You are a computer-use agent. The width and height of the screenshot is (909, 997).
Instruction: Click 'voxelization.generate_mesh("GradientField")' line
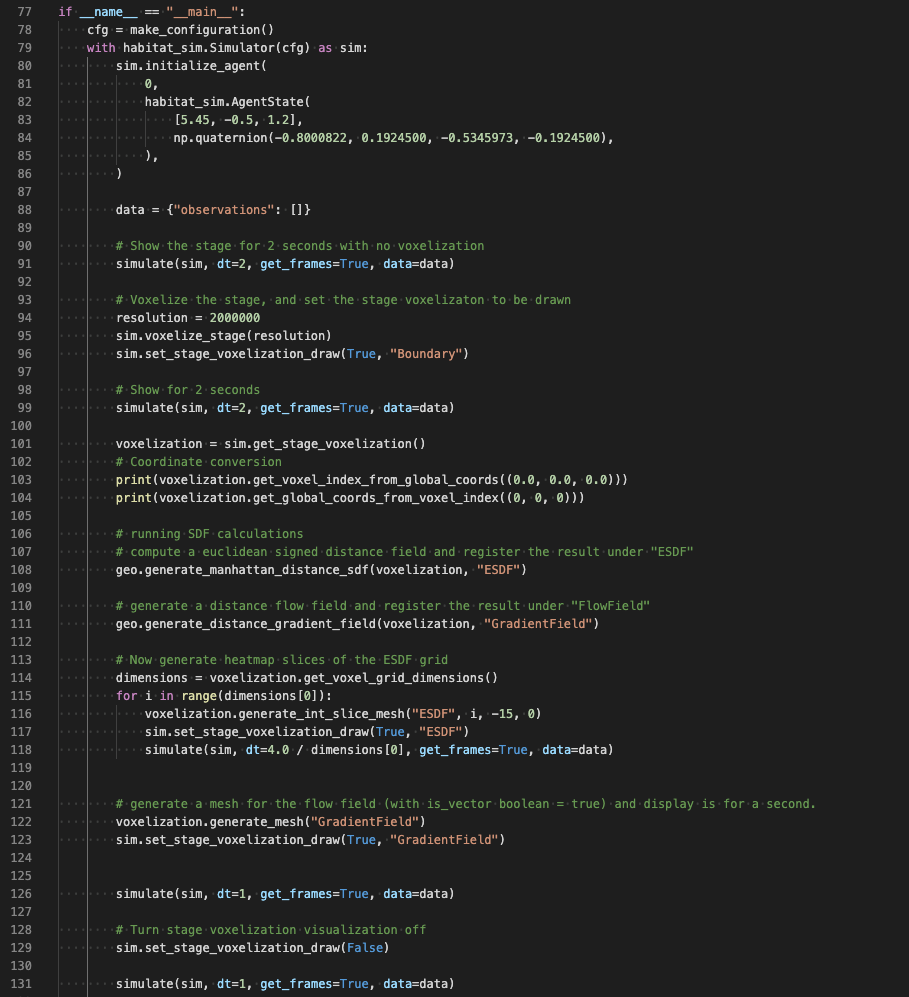click(271, 822)
